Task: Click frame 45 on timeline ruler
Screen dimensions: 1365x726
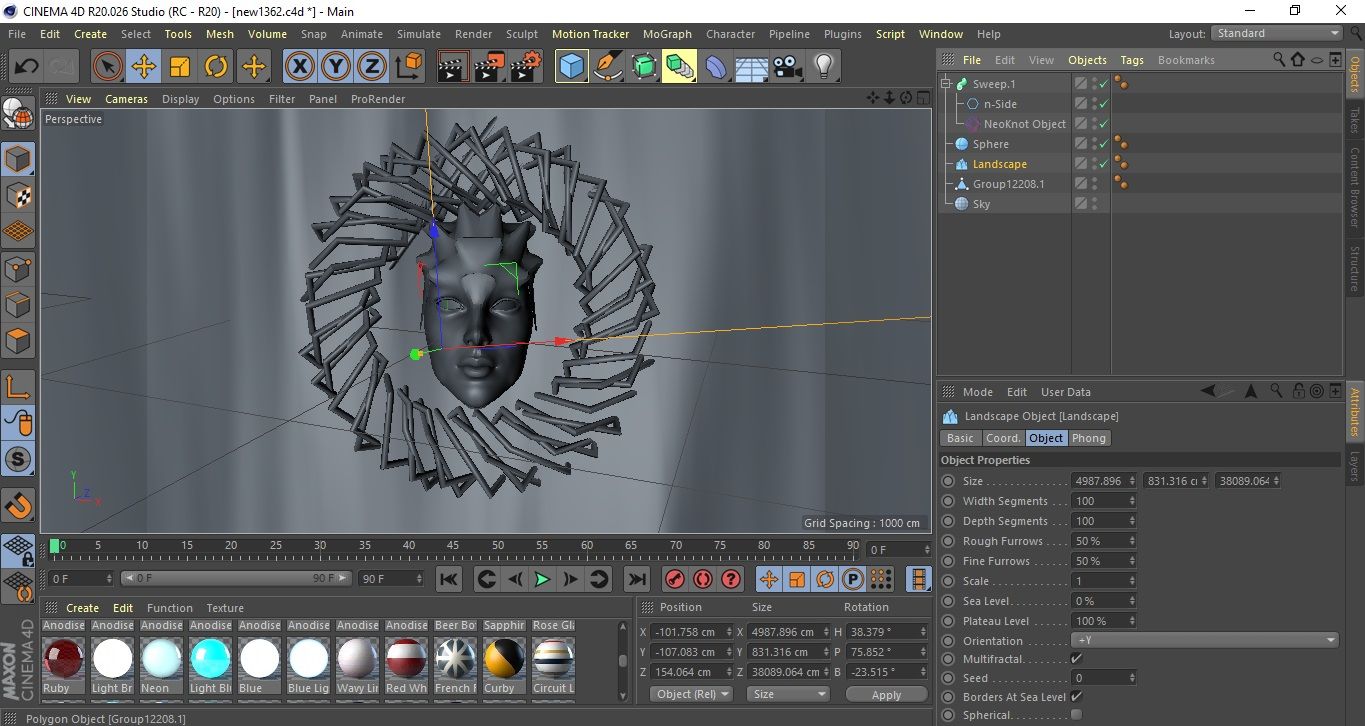Action: (x=453, y=546)
